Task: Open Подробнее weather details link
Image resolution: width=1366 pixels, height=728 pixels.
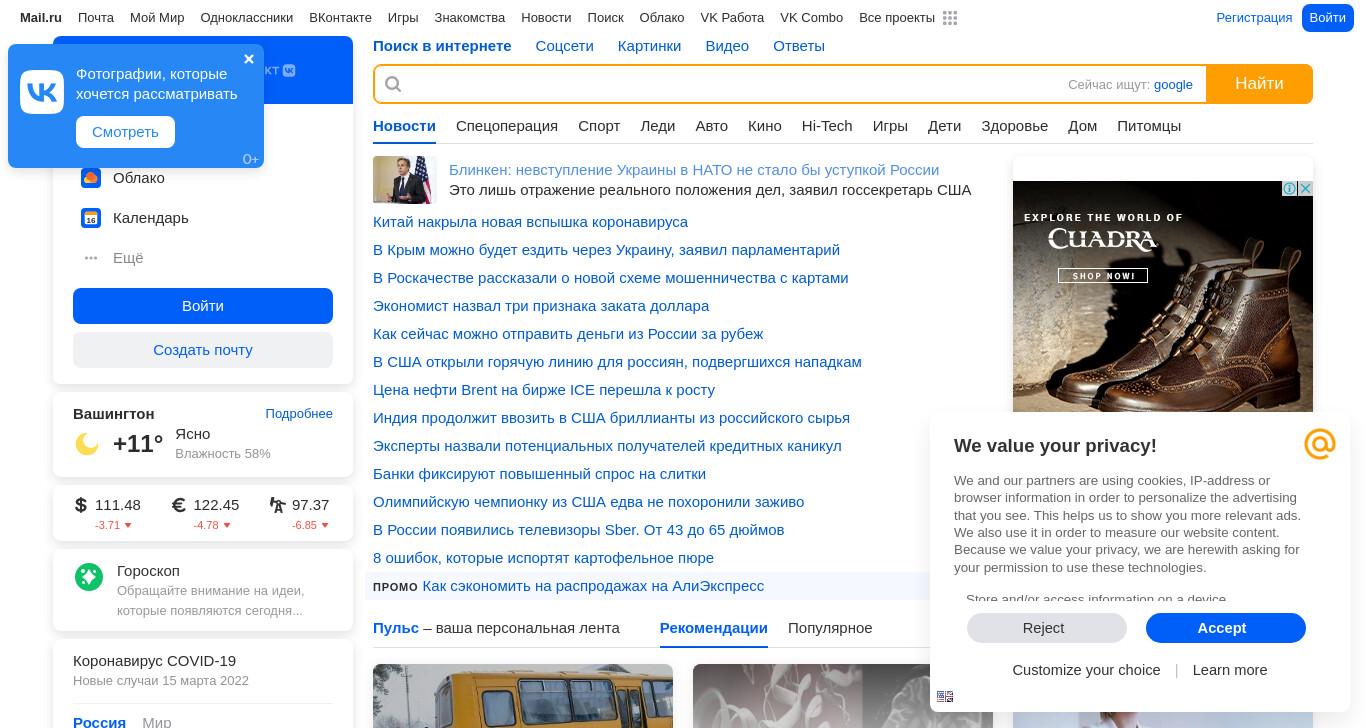Action: click(299, 414)
